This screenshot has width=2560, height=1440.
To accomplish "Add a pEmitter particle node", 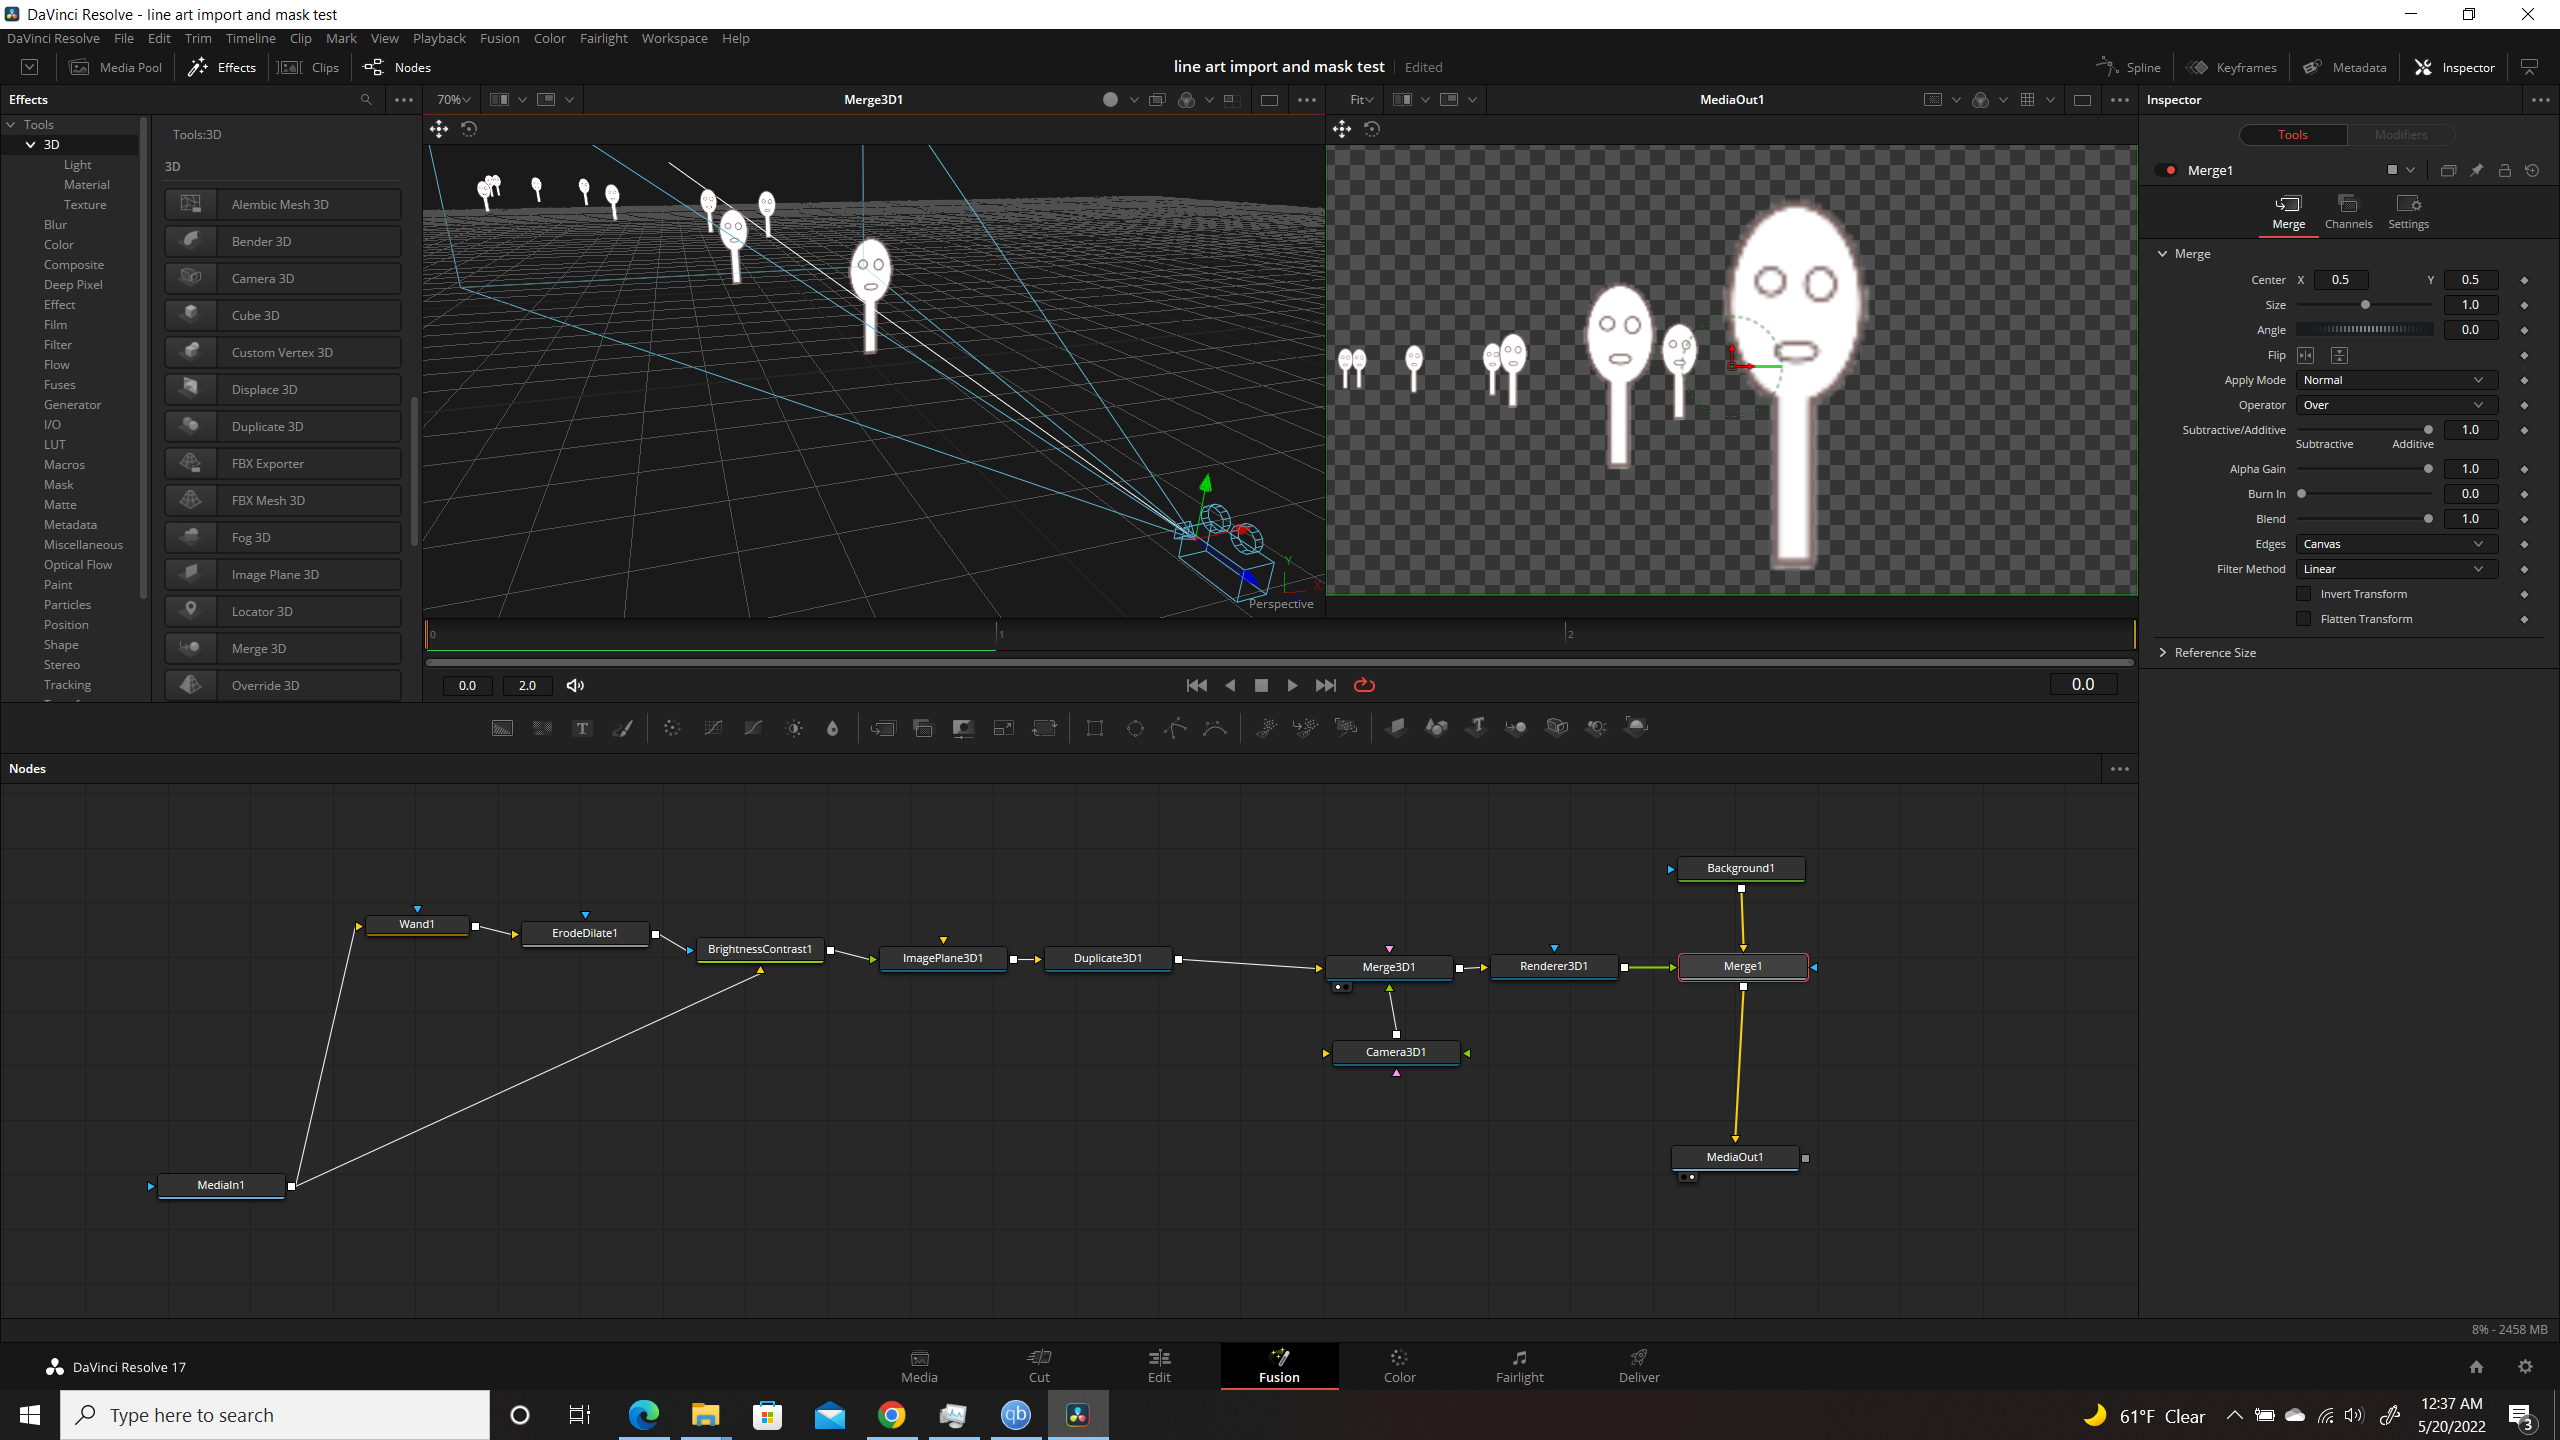I will (x=1266, y=728).
